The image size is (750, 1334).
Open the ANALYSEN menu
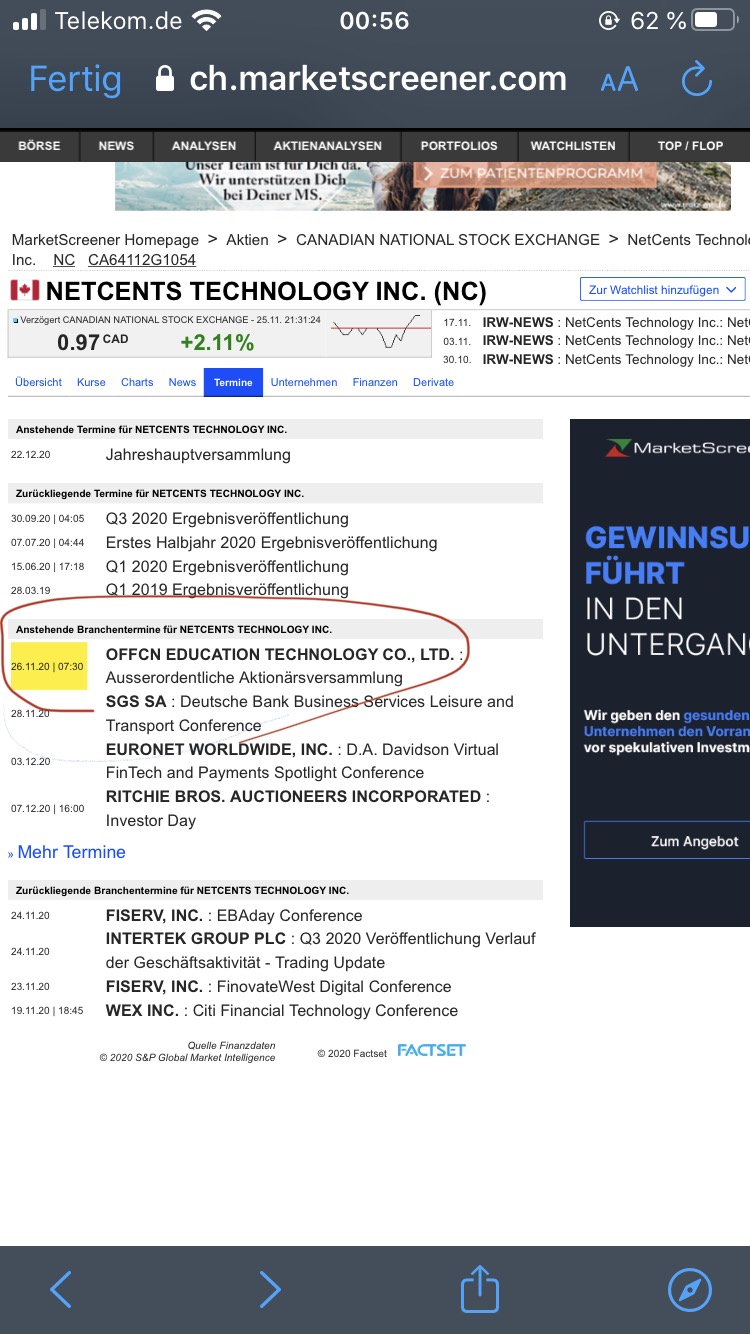[204, 146]
